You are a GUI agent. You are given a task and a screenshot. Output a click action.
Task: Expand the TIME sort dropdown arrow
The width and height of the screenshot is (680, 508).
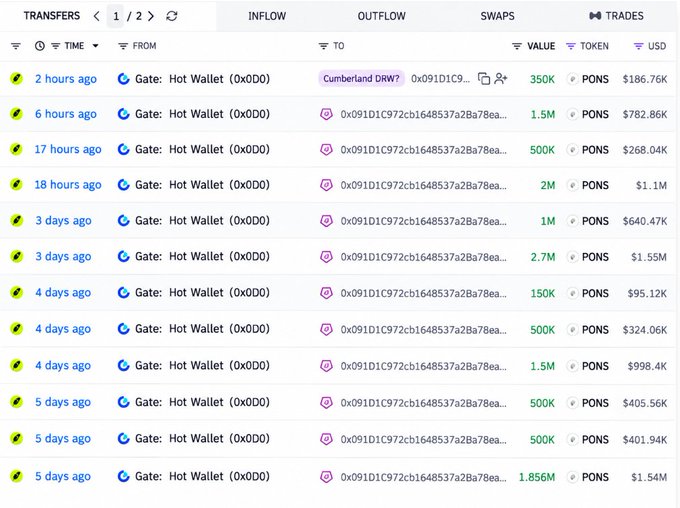95,46
